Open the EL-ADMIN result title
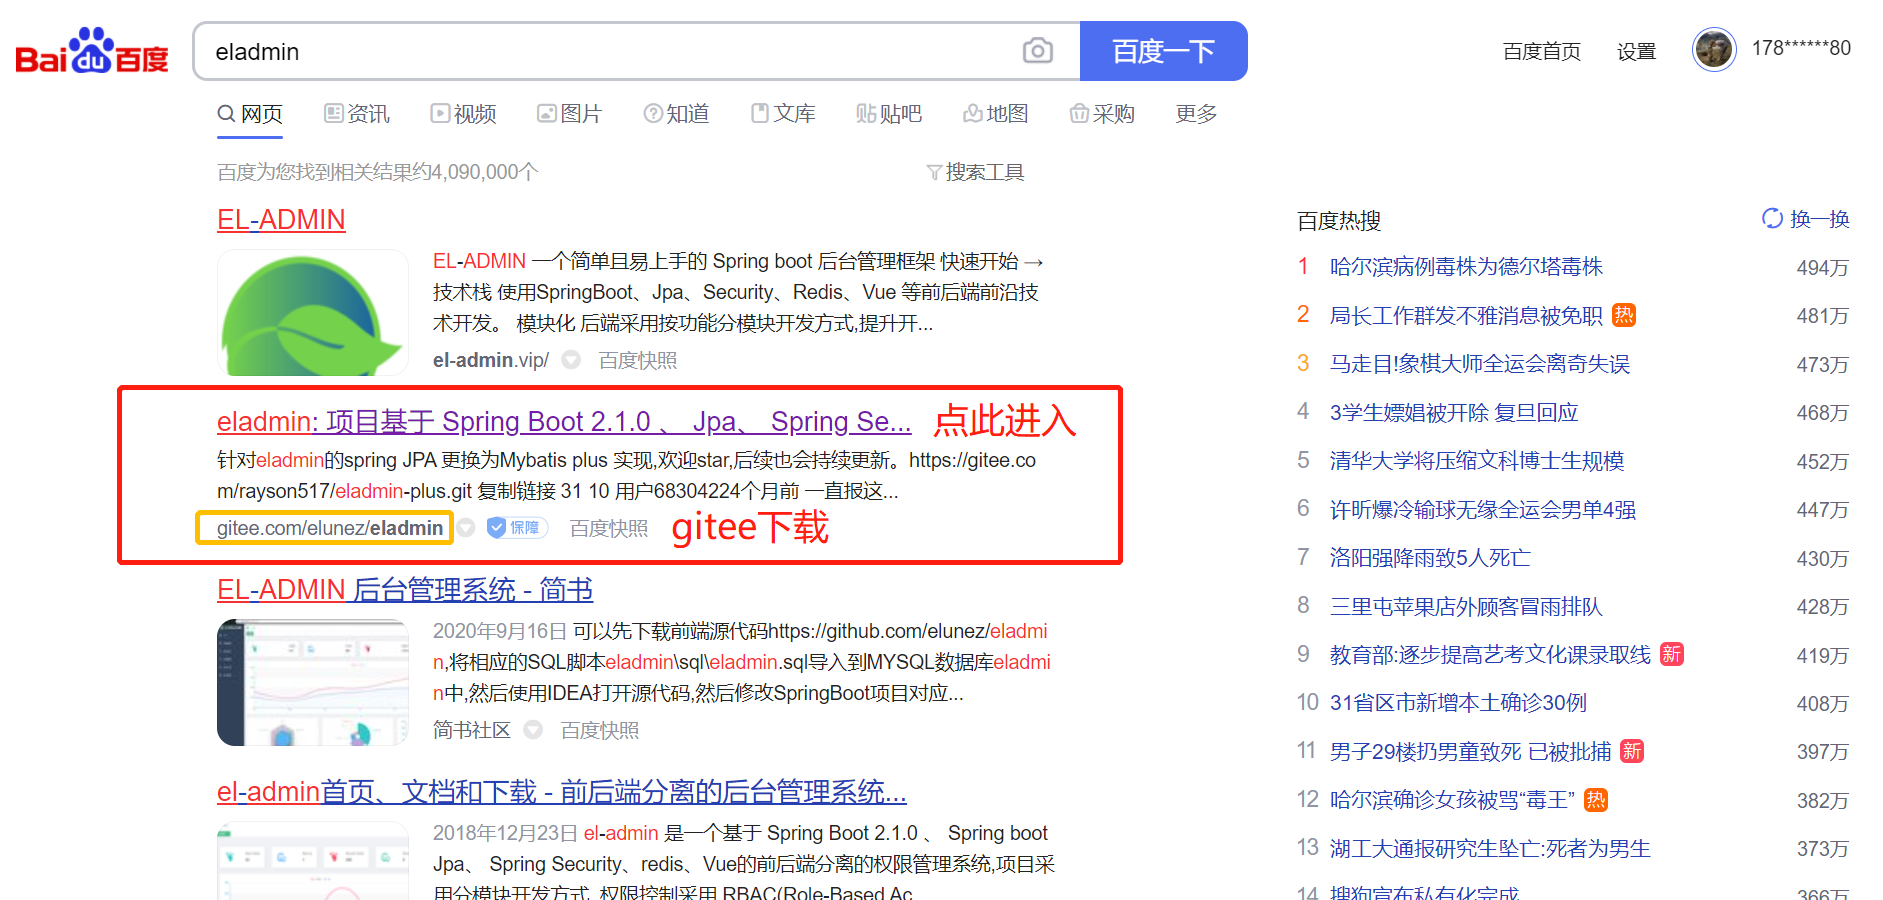The width and height of the screenshot is (1883, 900). [x=281, y=220]
